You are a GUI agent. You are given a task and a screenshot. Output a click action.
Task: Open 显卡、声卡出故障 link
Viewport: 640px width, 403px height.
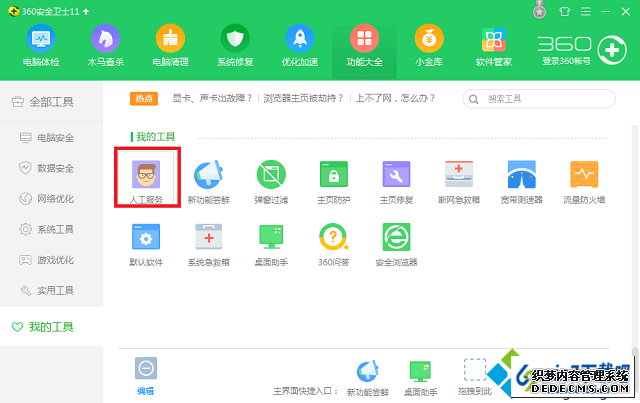coord(212,98)
